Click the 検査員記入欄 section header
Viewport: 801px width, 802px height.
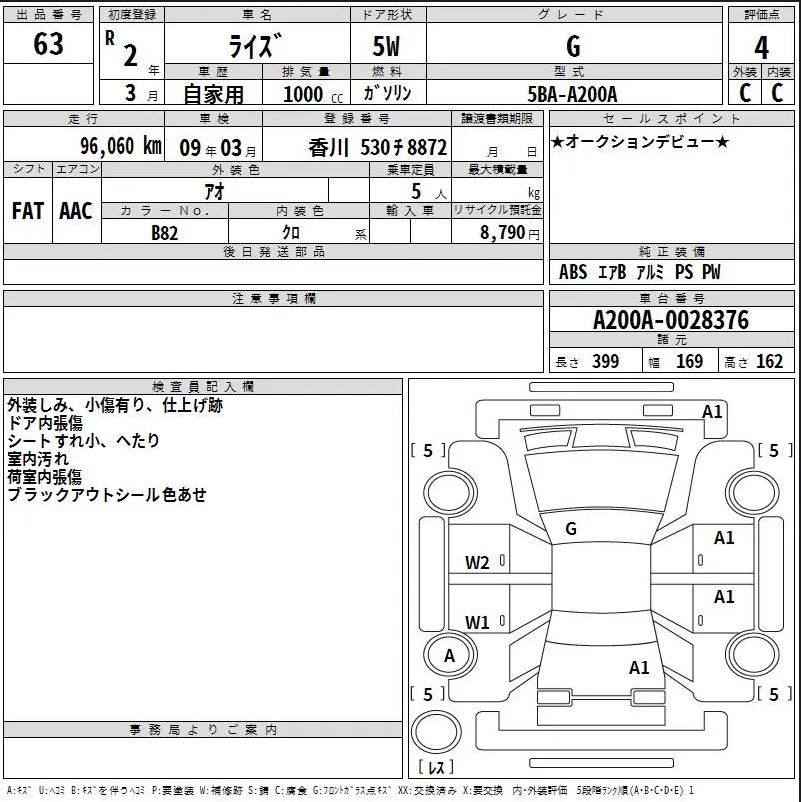tap(203, 387)
